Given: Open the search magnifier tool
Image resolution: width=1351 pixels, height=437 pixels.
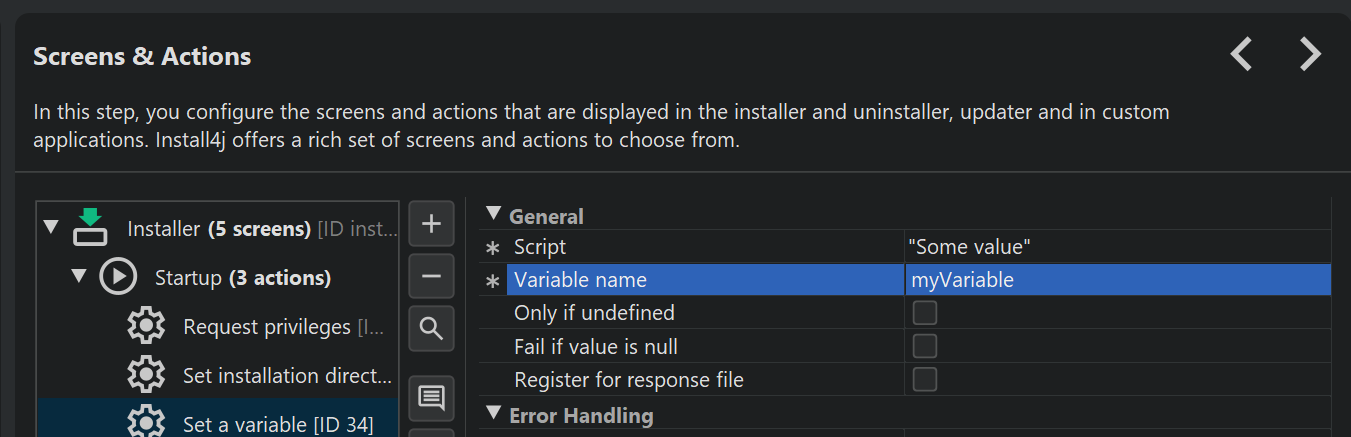Looking at the screenshot, I should coord(431,328).
